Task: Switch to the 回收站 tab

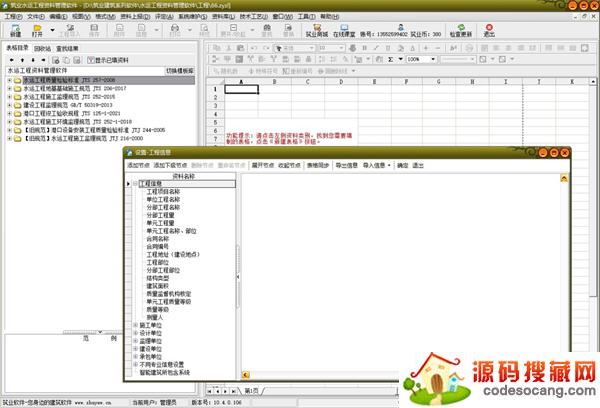Action: (42, 49)
